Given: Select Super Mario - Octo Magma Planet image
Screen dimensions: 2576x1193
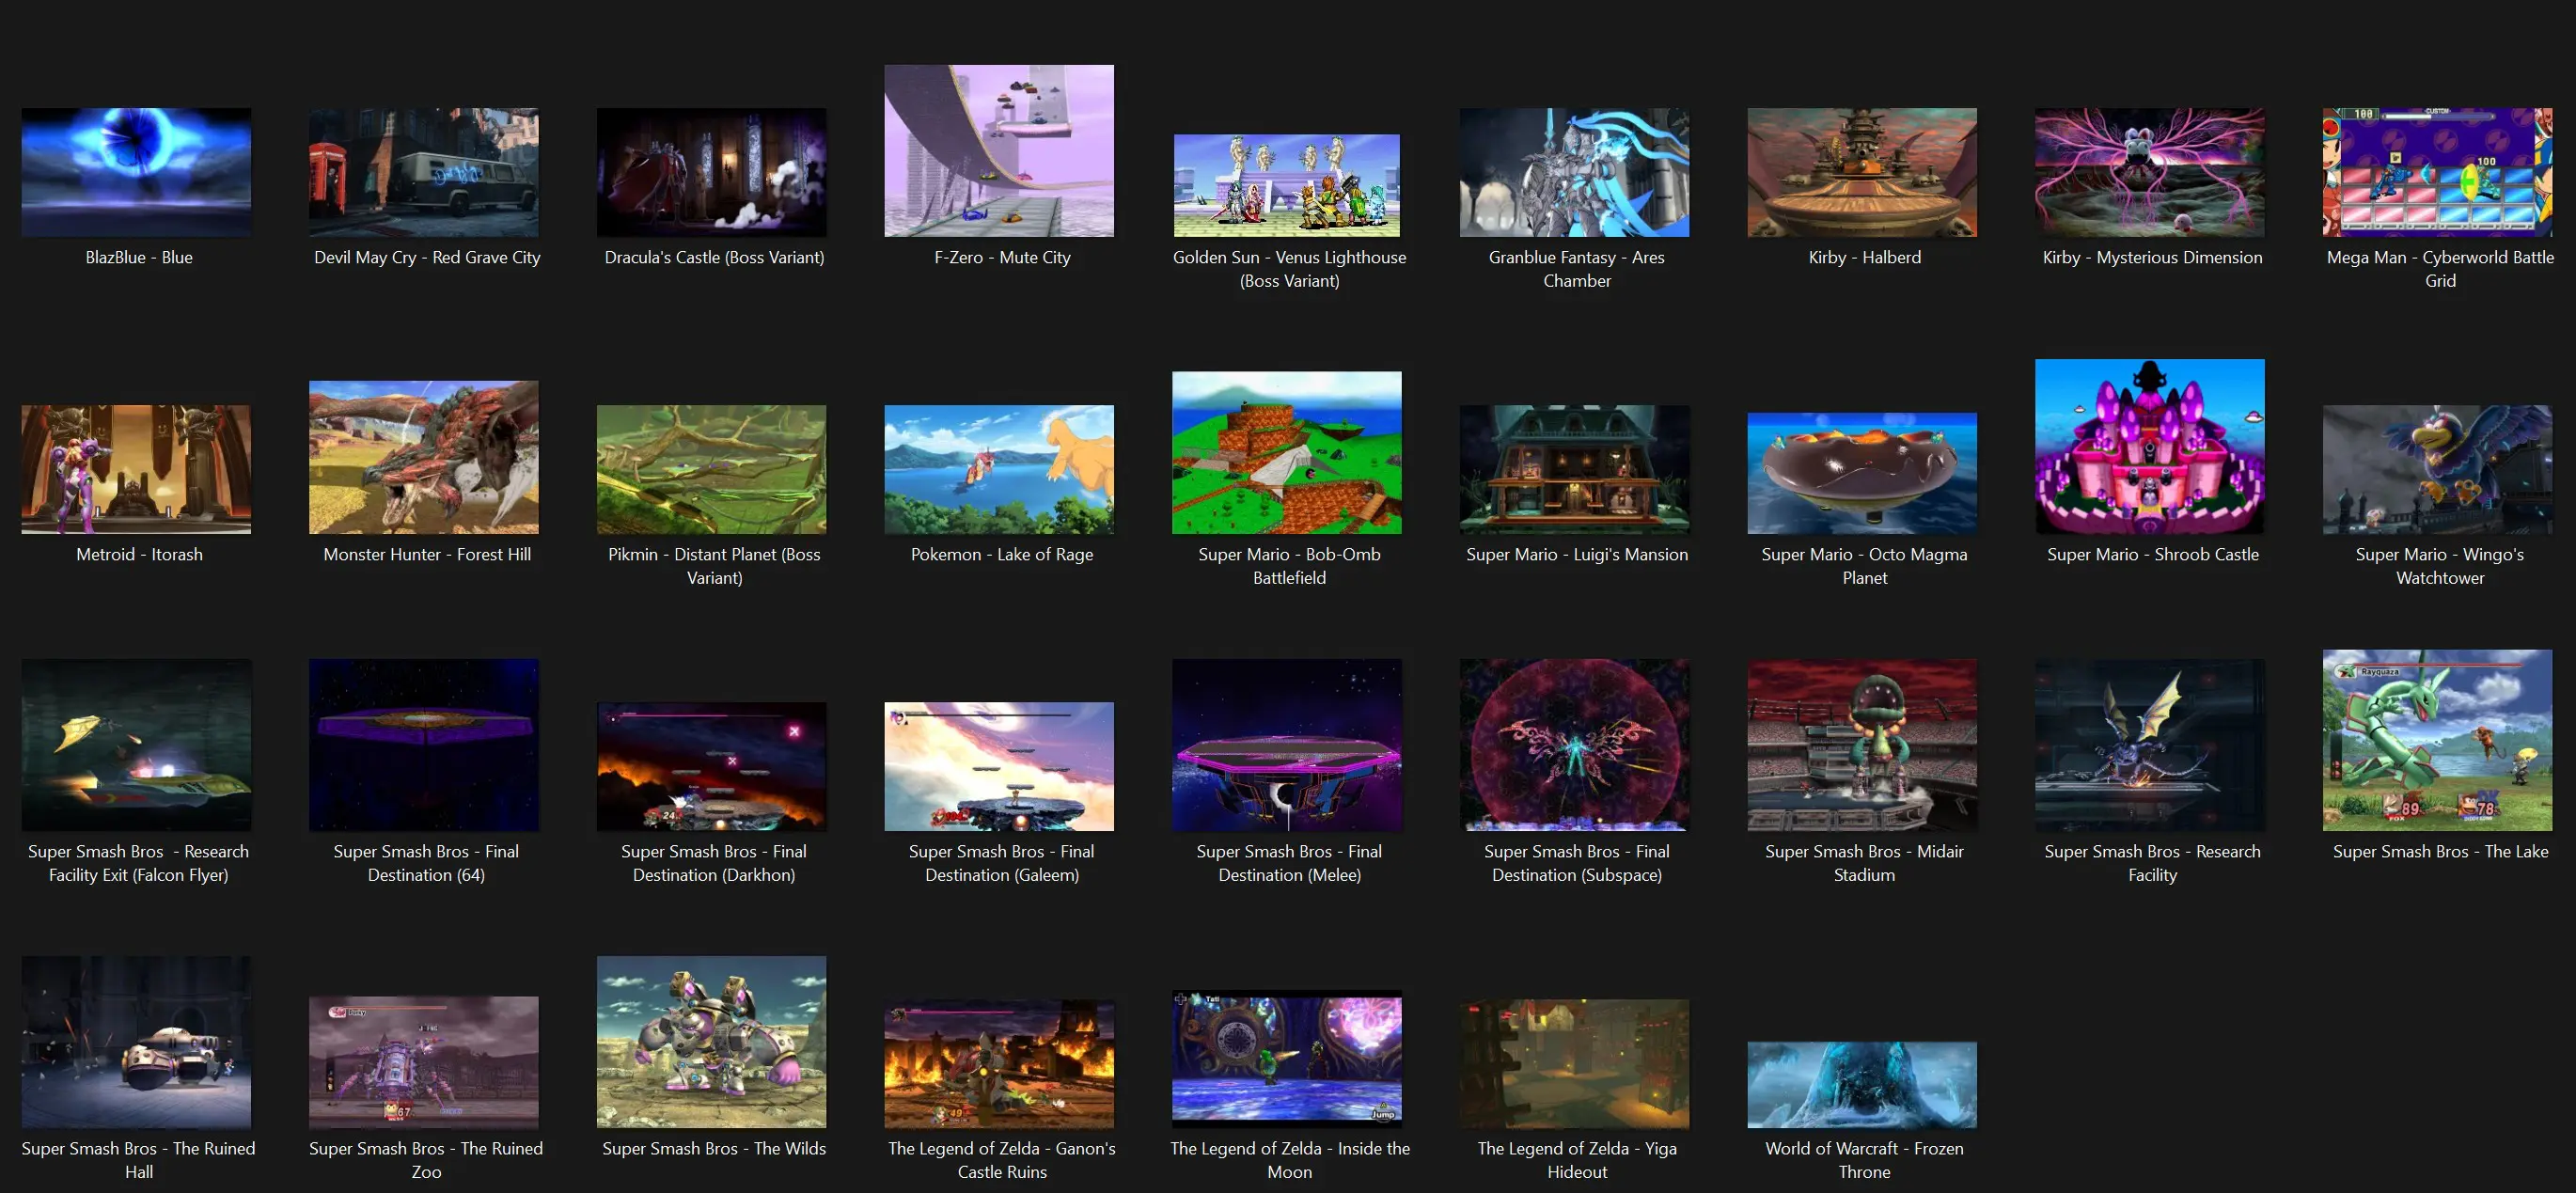Looking at the screenshot, I should point(1862,473).
